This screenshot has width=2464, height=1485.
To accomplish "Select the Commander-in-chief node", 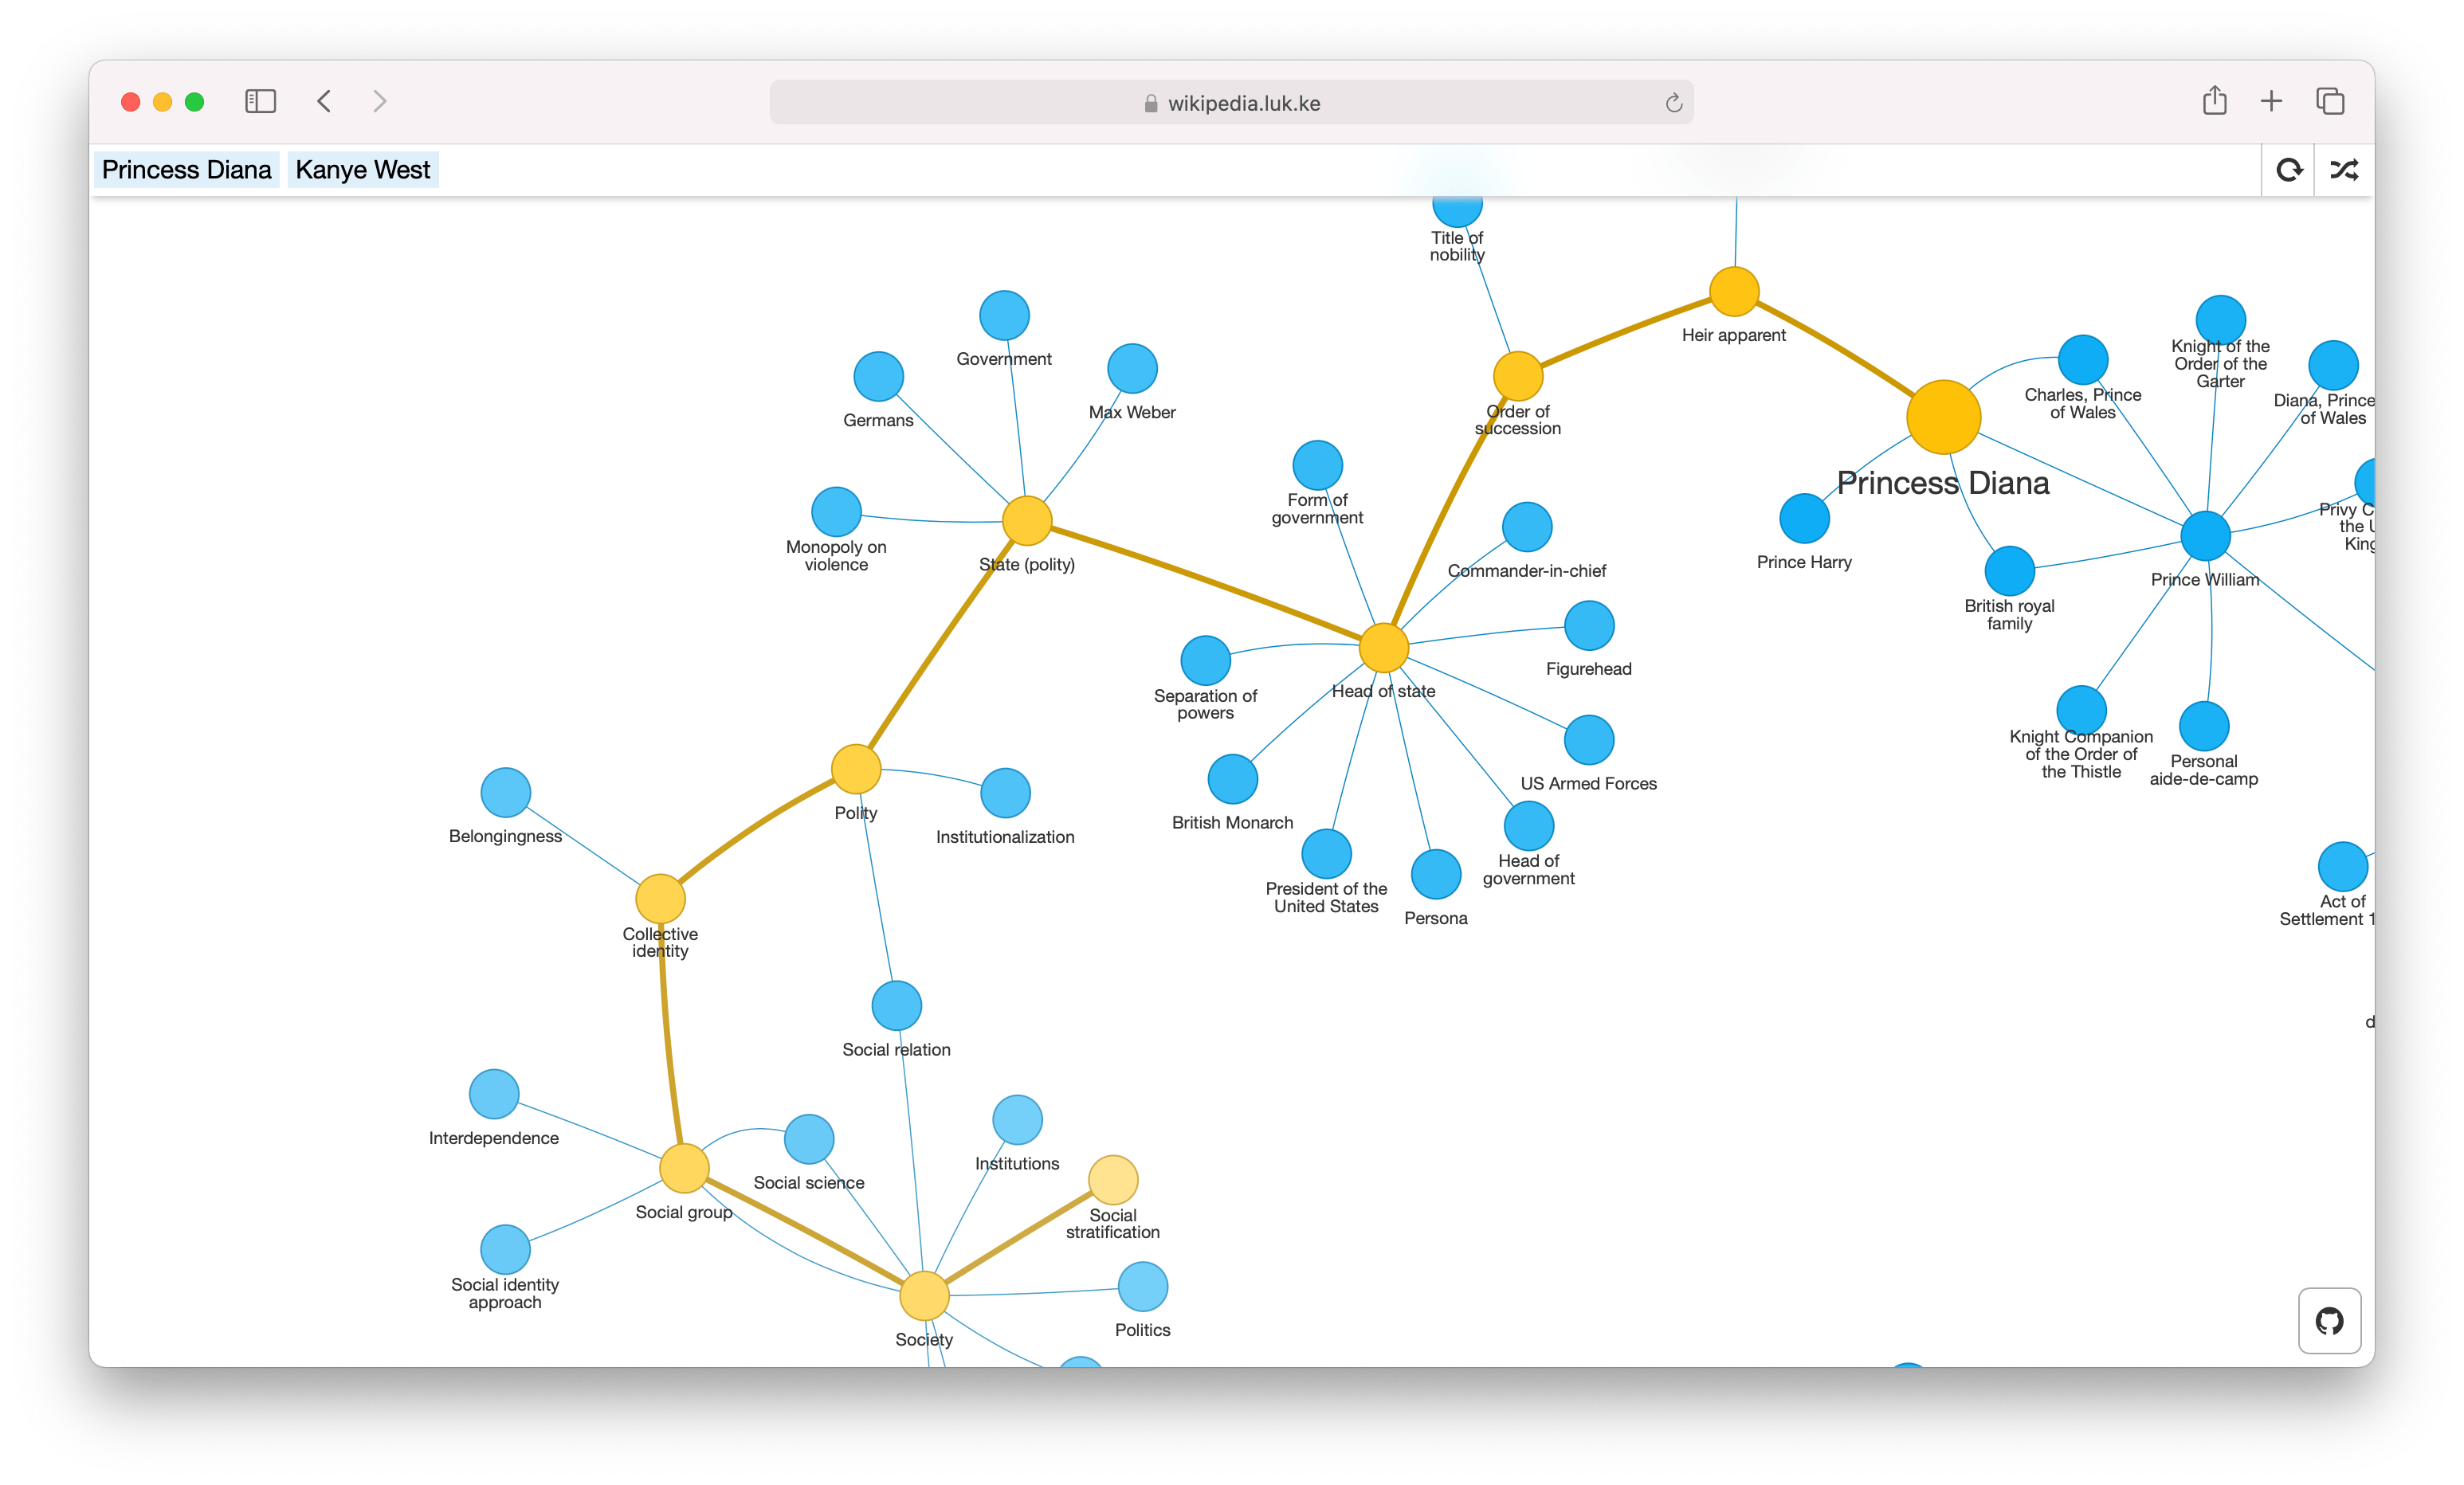I will pos(1527,527).
